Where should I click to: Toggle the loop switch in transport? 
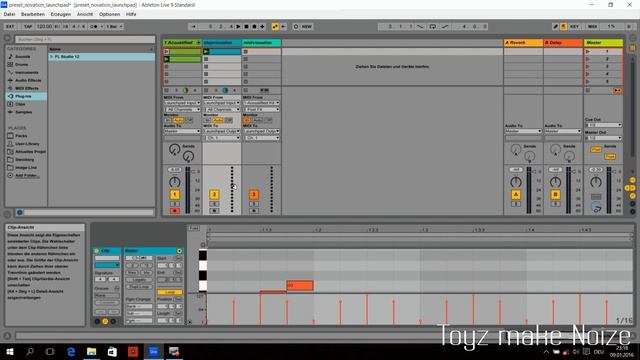point(433,27)
